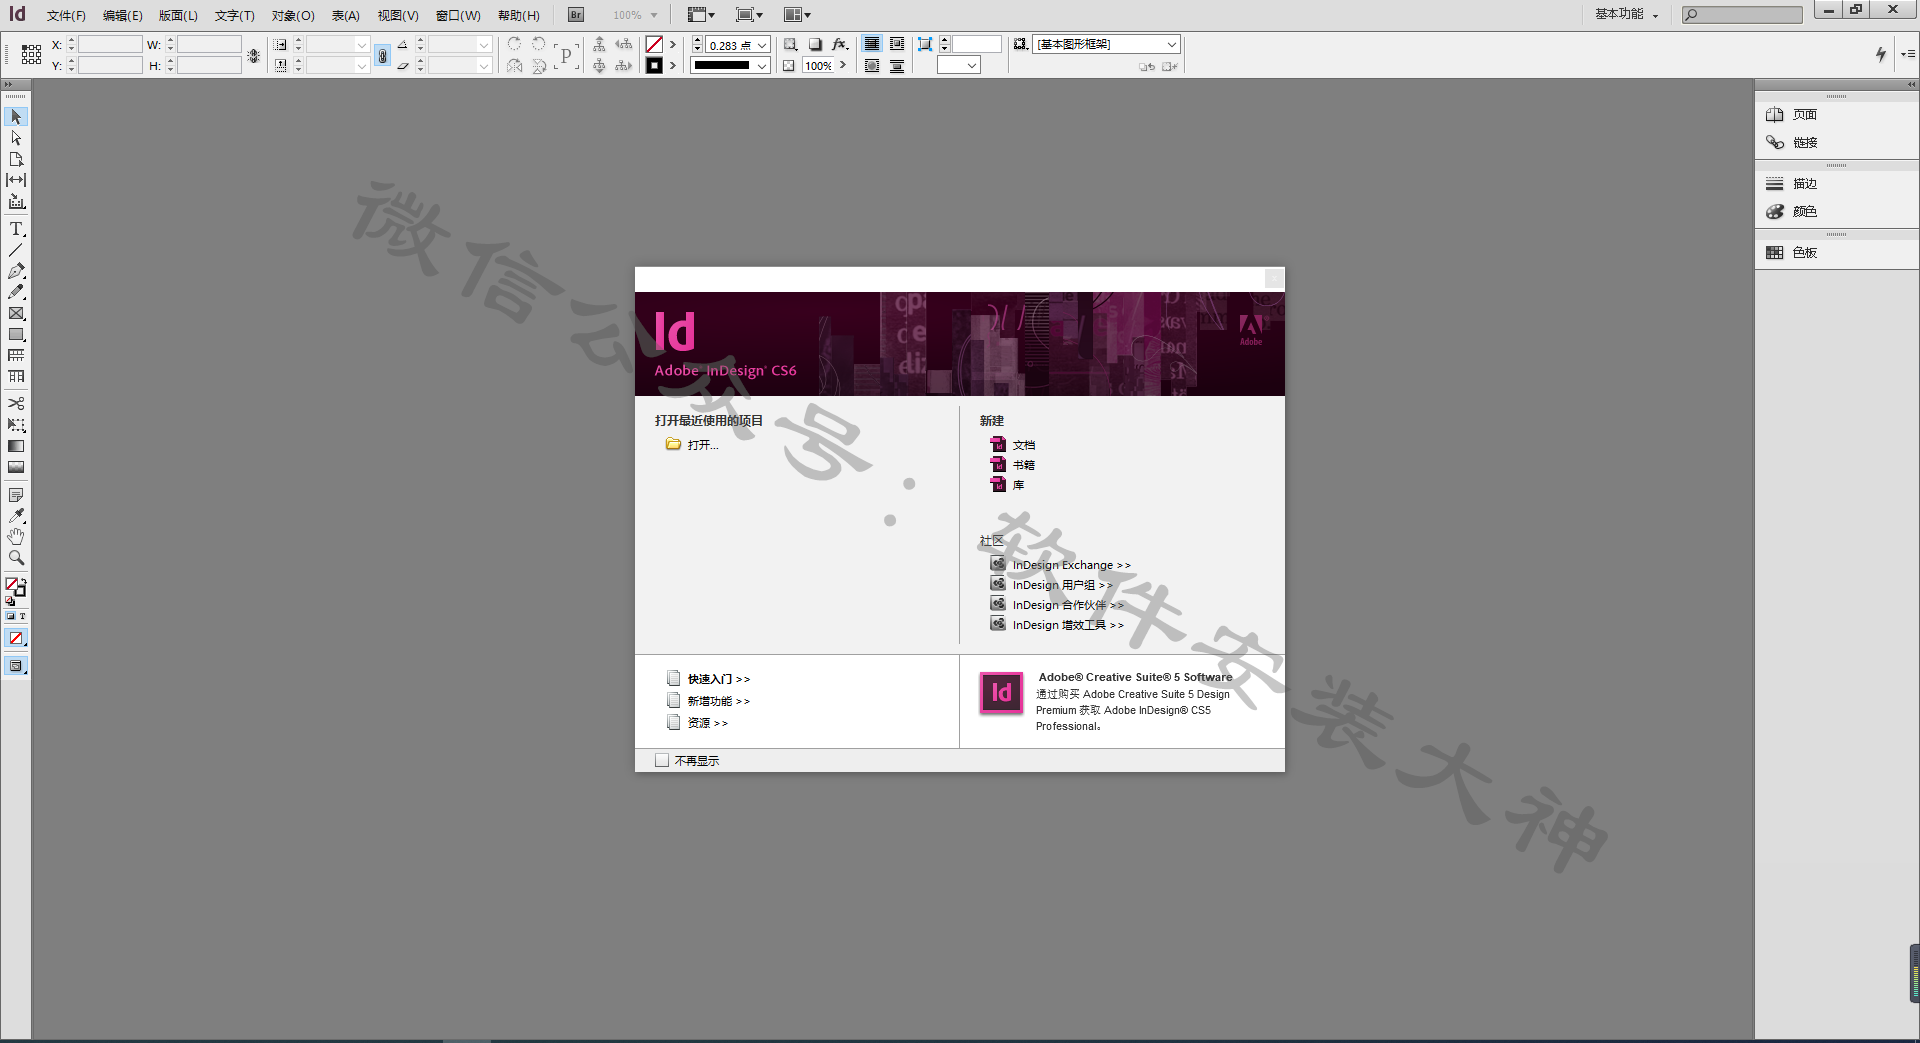Click fill swatch in toolbox

click(x=12, y=585)
